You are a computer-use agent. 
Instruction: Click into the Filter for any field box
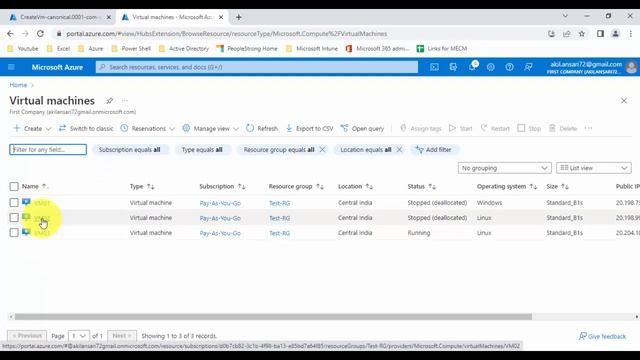coord(48,149)
